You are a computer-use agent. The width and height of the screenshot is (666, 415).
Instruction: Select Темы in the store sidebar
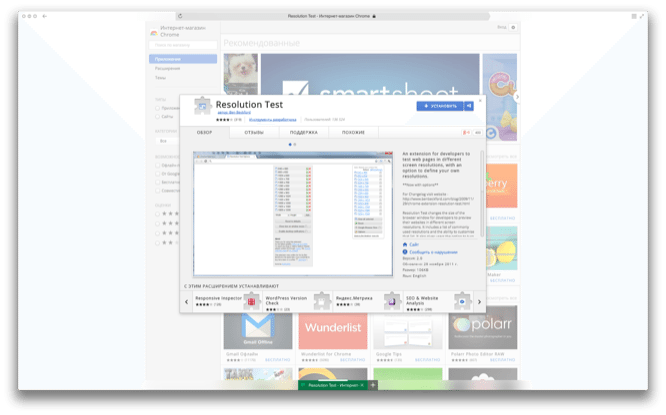(x=160, y=78)
